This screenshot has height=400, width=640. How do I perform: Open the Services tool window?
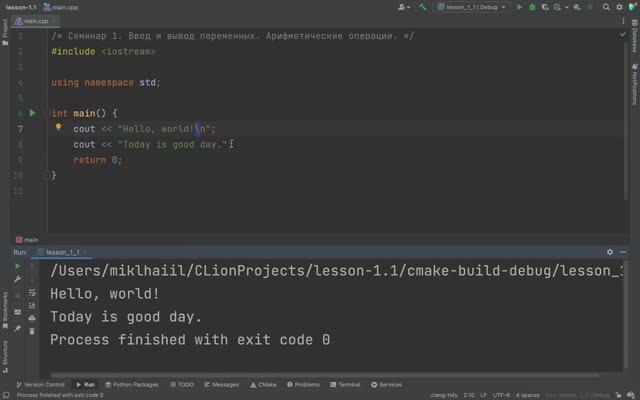point(387,384)
